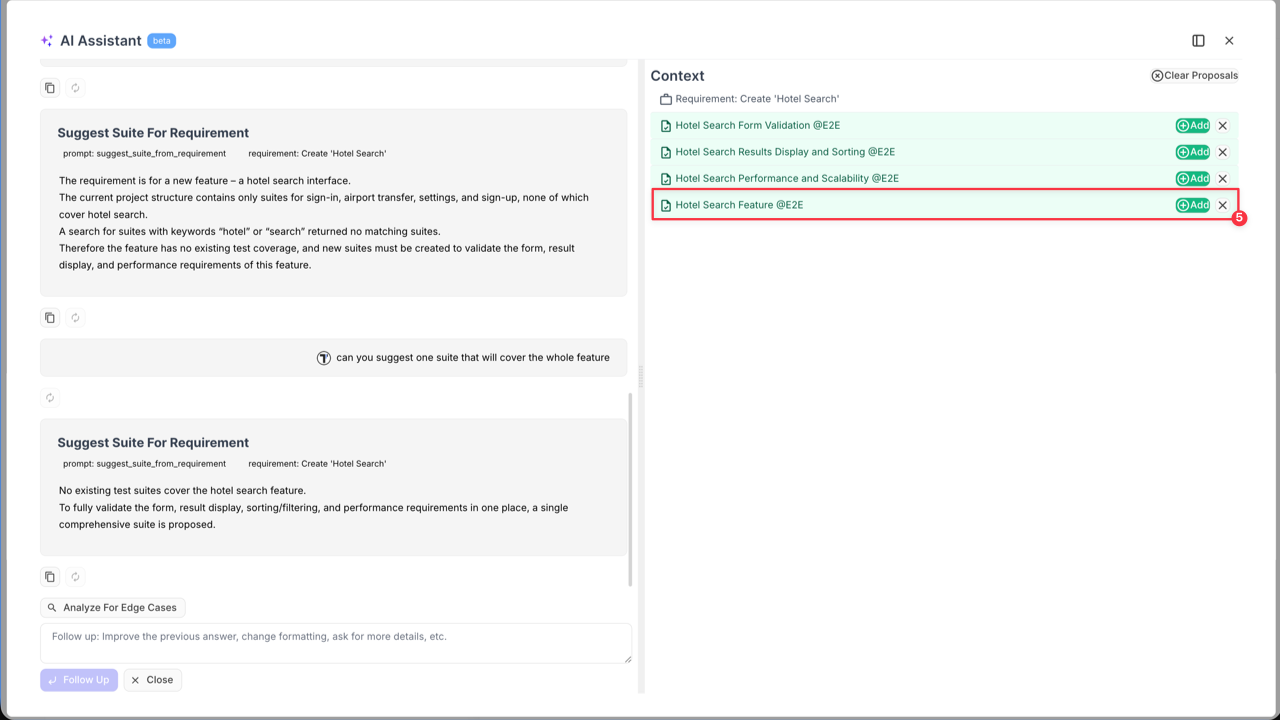Click the regenerate icon below the follow-up message

pos(50,397)
